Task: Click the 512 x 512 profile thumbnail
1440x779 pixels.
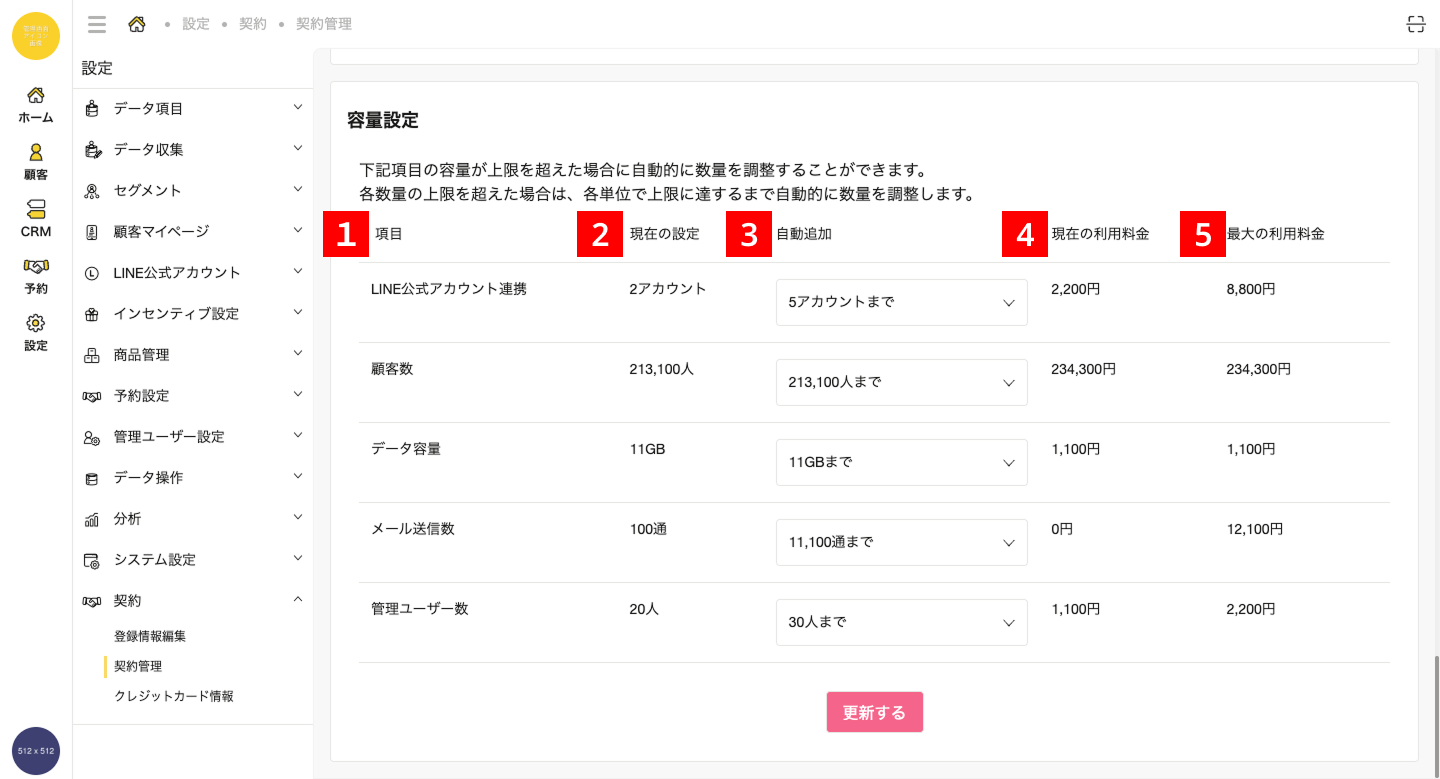Action: click(36, 750)
